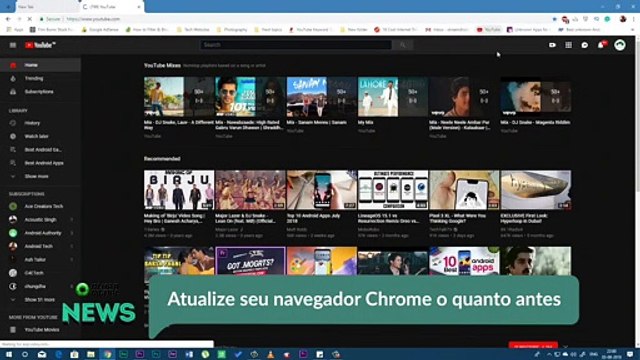Click the browser back arrow
Image resolution: width=640 pixels, height=360 pixels.
[x=8, y=19]
